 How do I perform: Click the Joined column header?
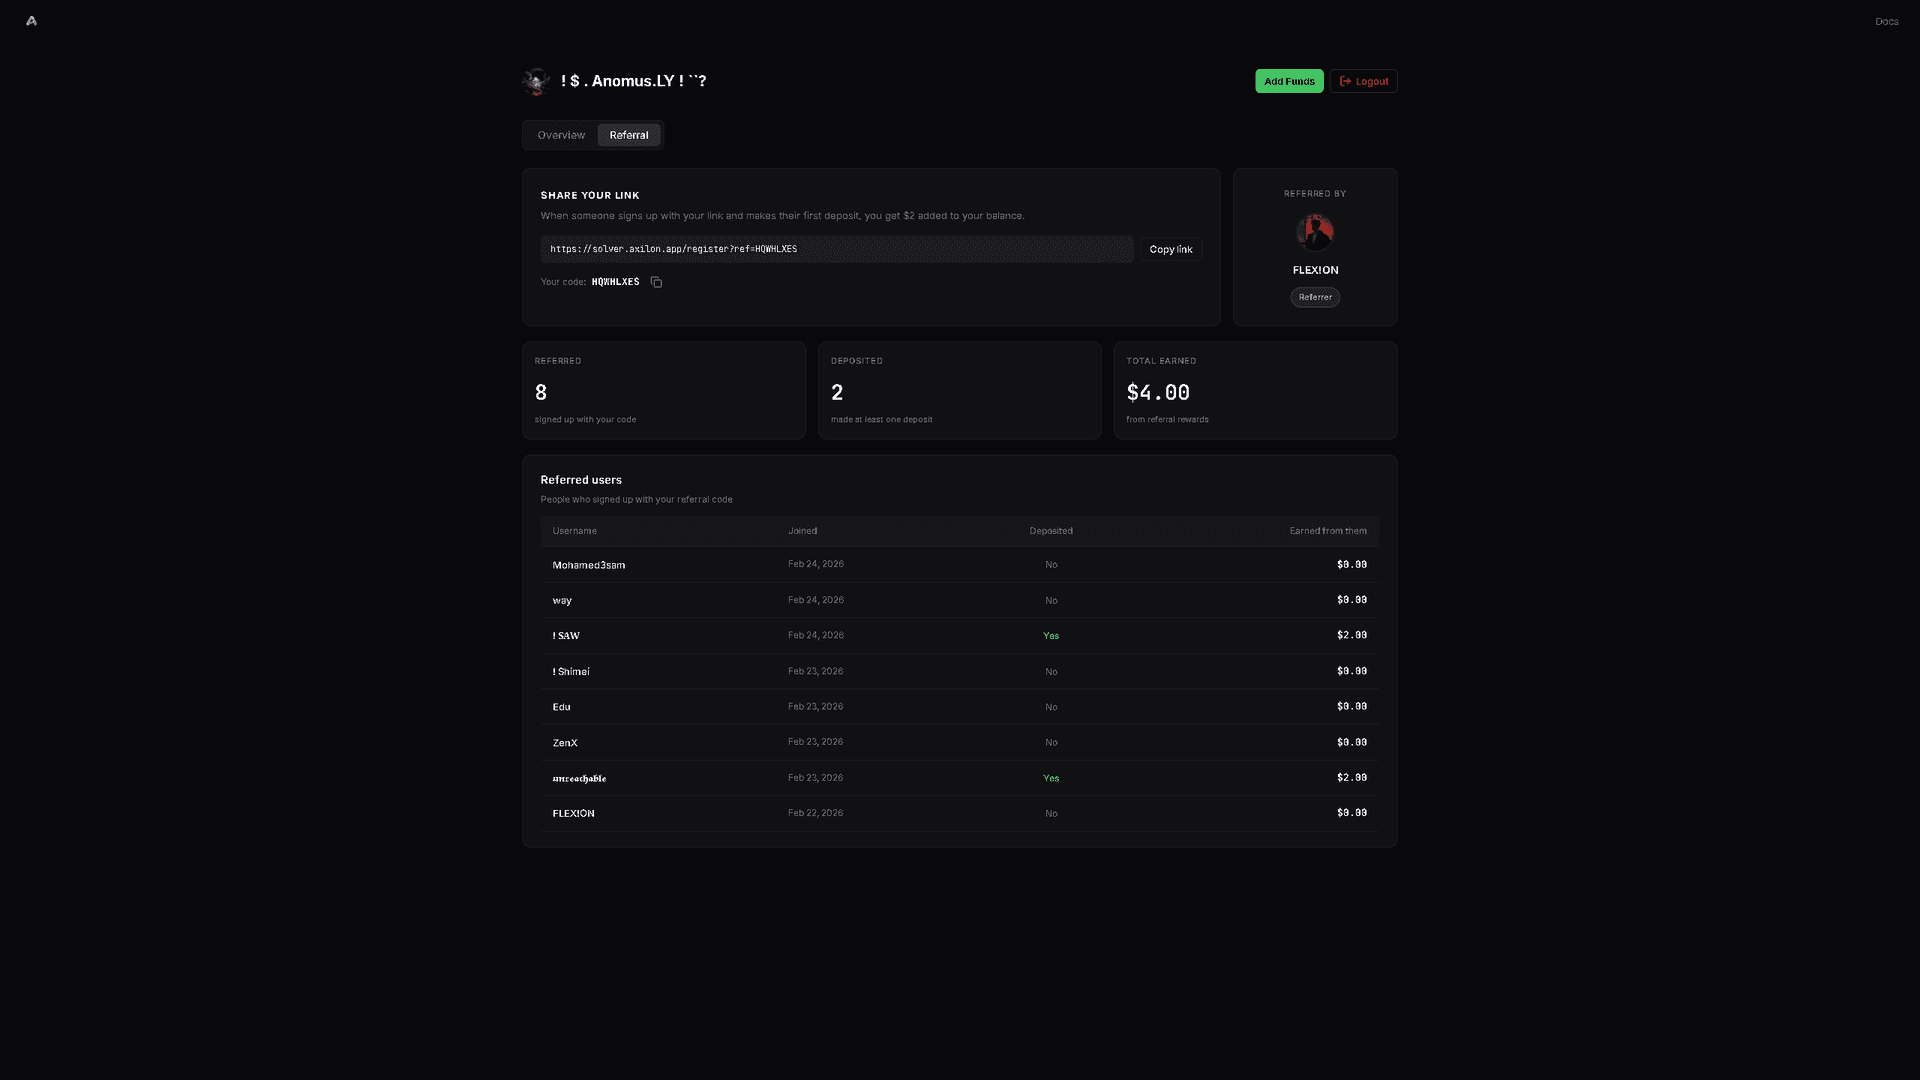coord(802,531)
